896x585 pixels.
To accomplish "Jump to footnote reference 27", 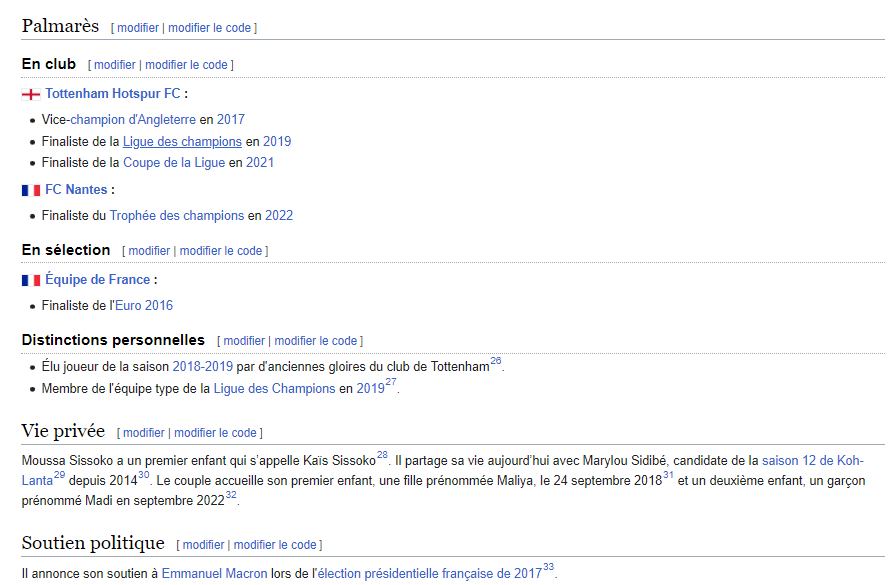I will (391, 382).
